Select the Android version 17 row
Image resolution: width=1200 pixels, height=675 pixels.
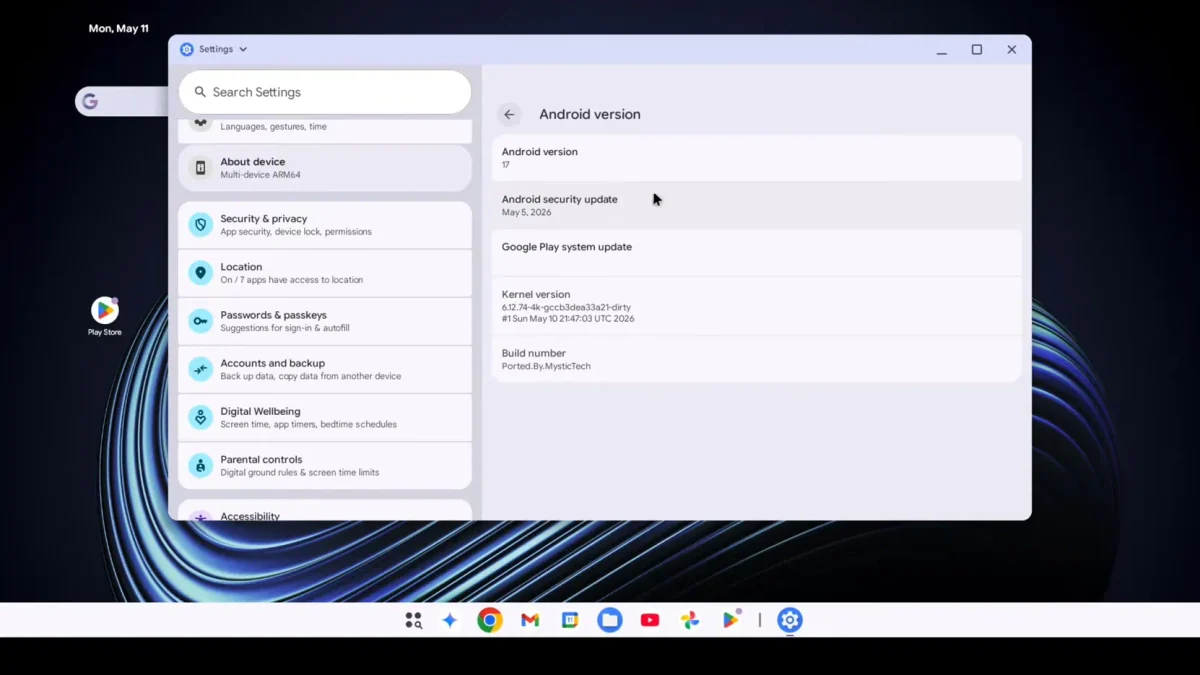(x=757, y=158)
